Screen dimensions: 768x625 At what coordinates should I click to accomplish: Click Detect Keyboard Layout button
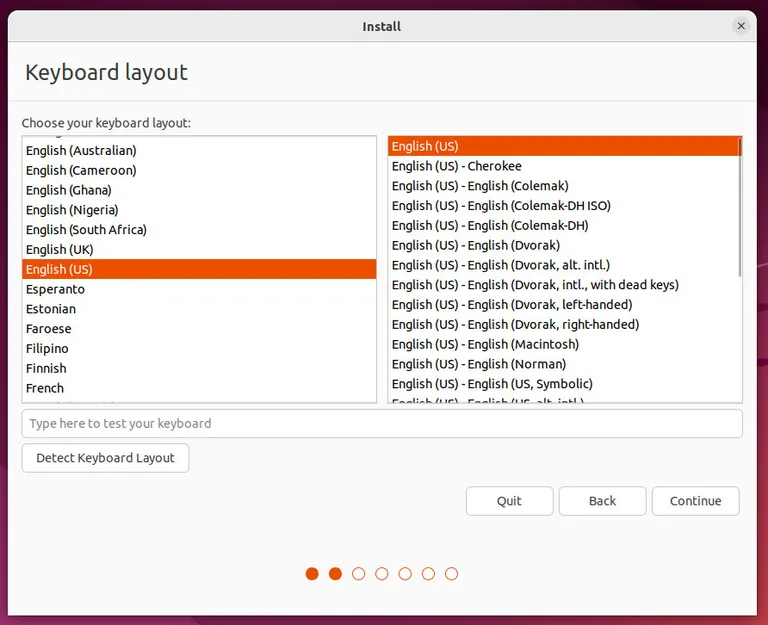click(x=105, y=458)
